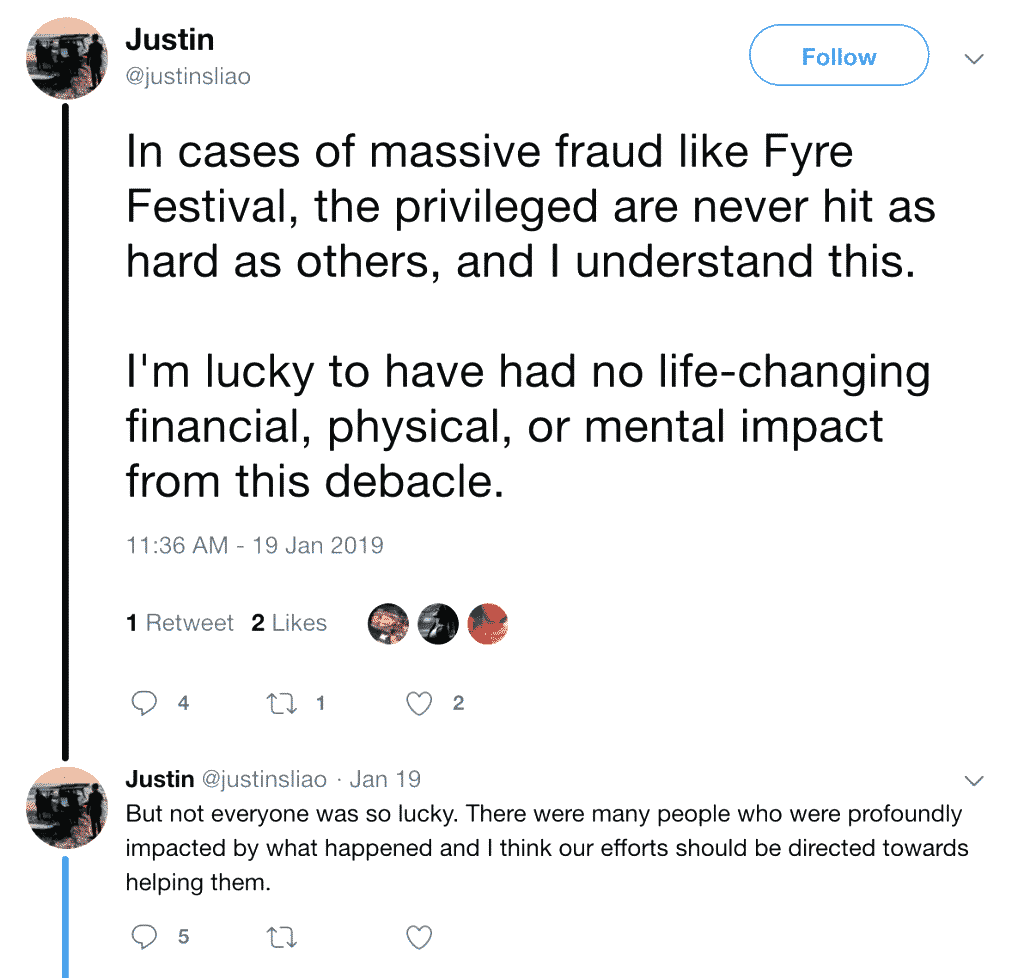The width and height of the screenshot is (1024, 978).
Task: Follow Justin's account
Action: (x=838, y=57)
